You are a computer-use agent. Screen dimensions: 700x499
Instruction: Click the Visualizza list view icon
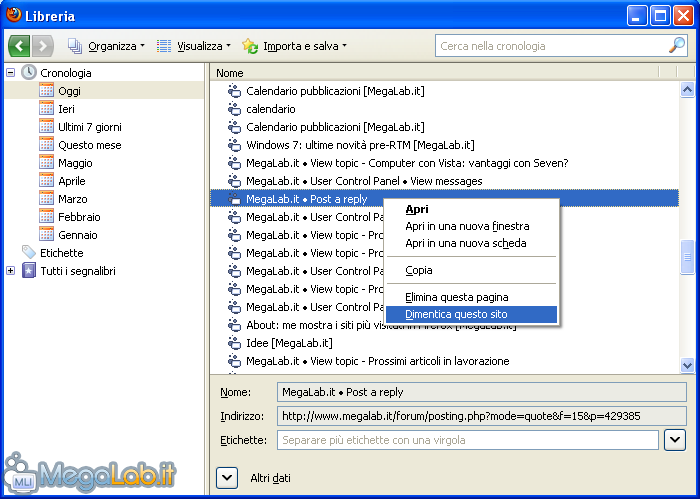click(x=164, y=46)
